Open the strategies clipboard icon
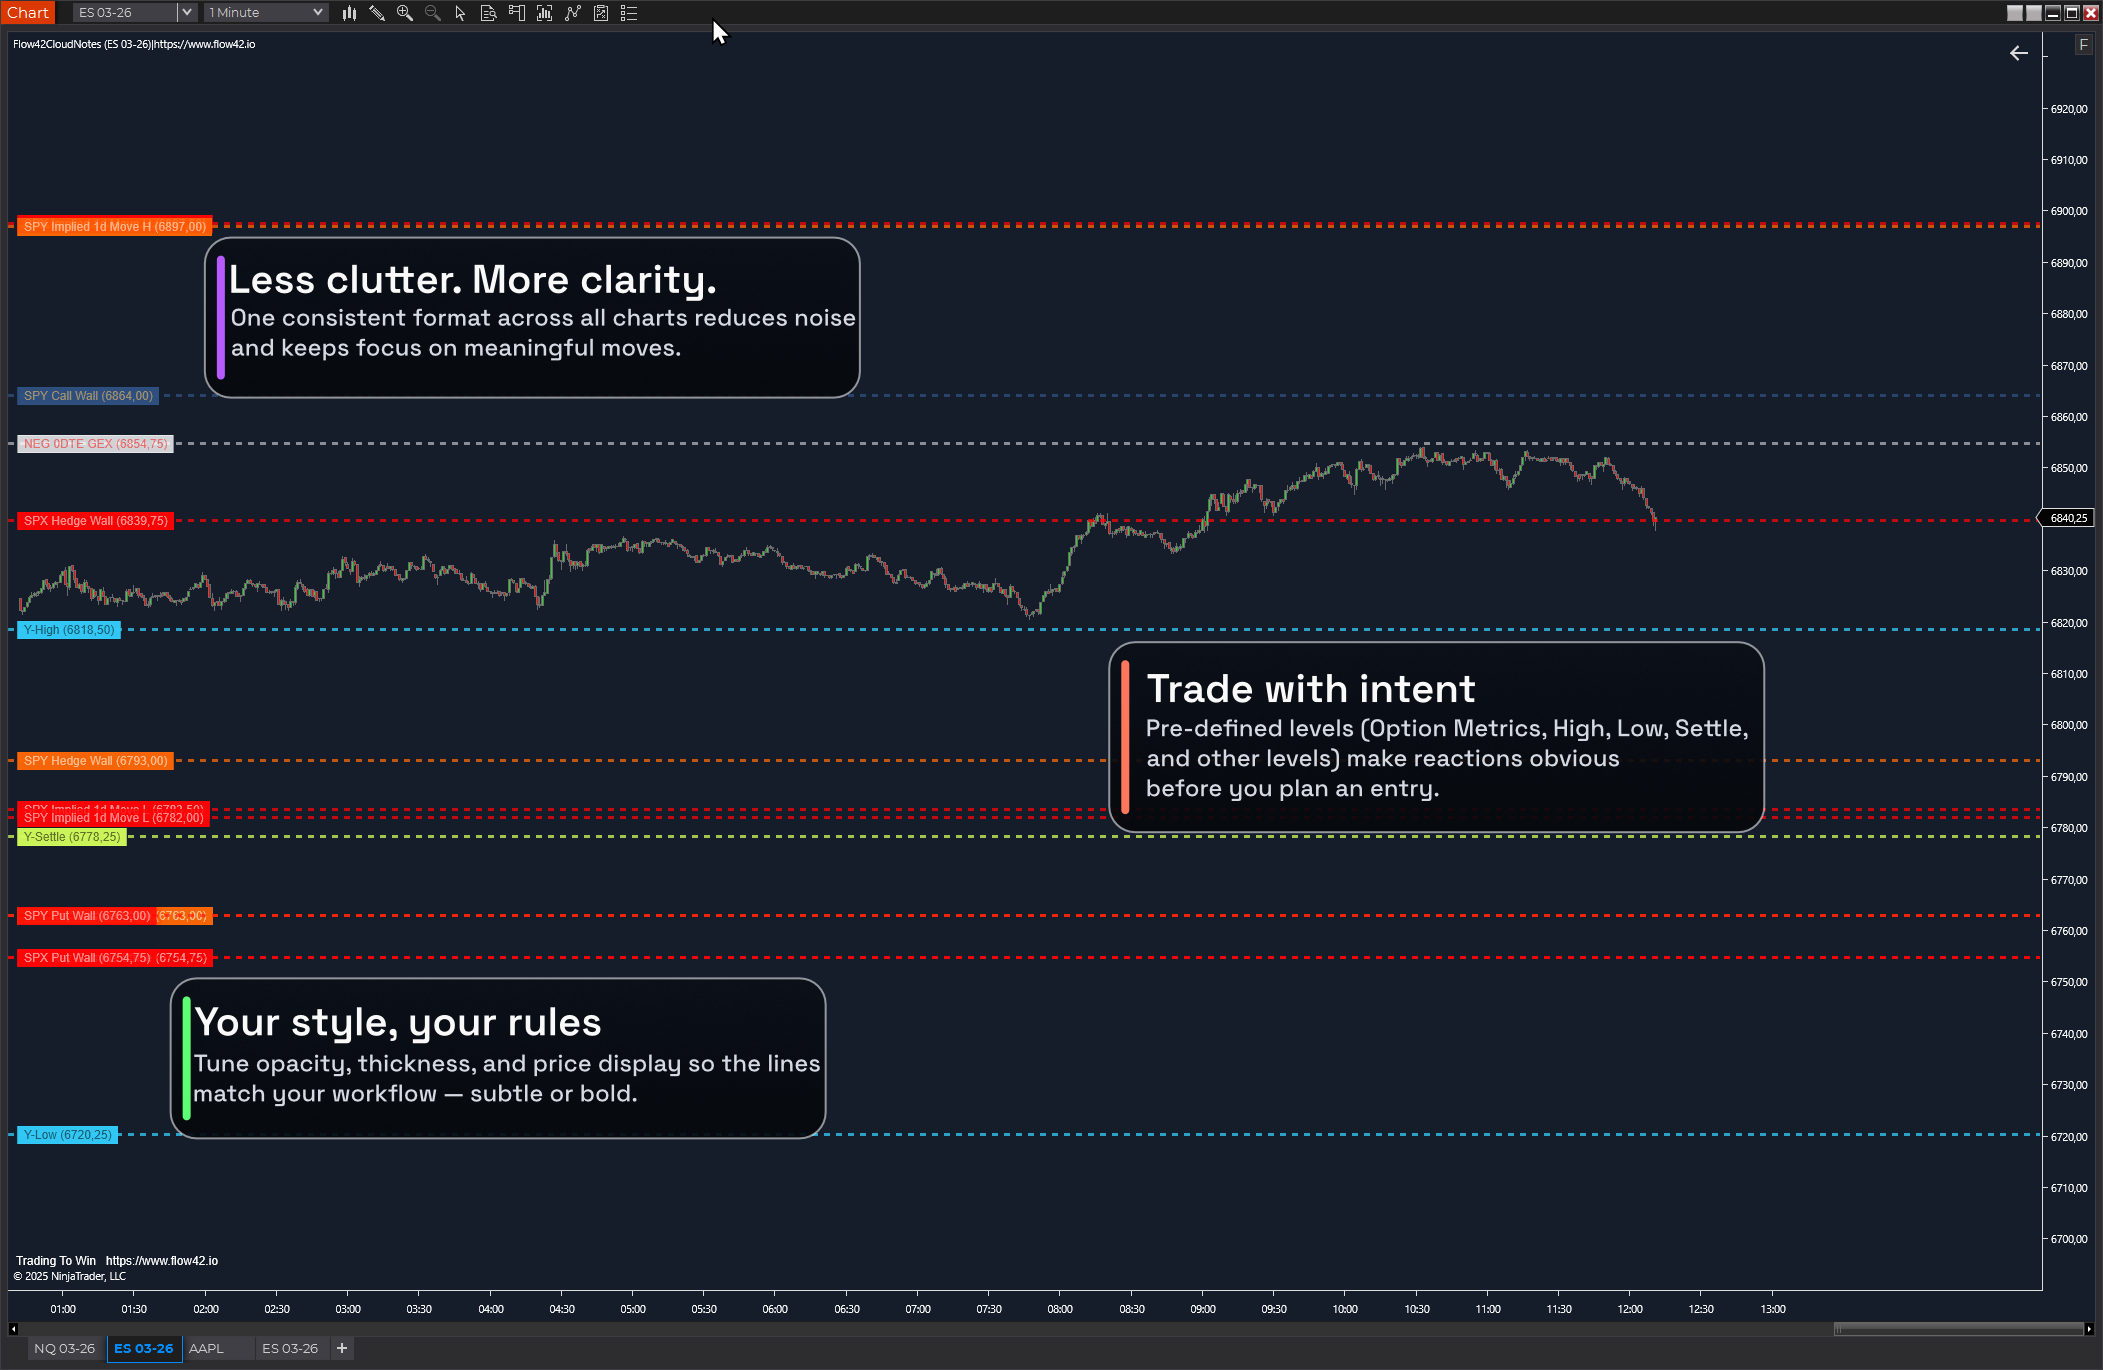Viewport: 2103px width, 1370px height. pos(601,13)
